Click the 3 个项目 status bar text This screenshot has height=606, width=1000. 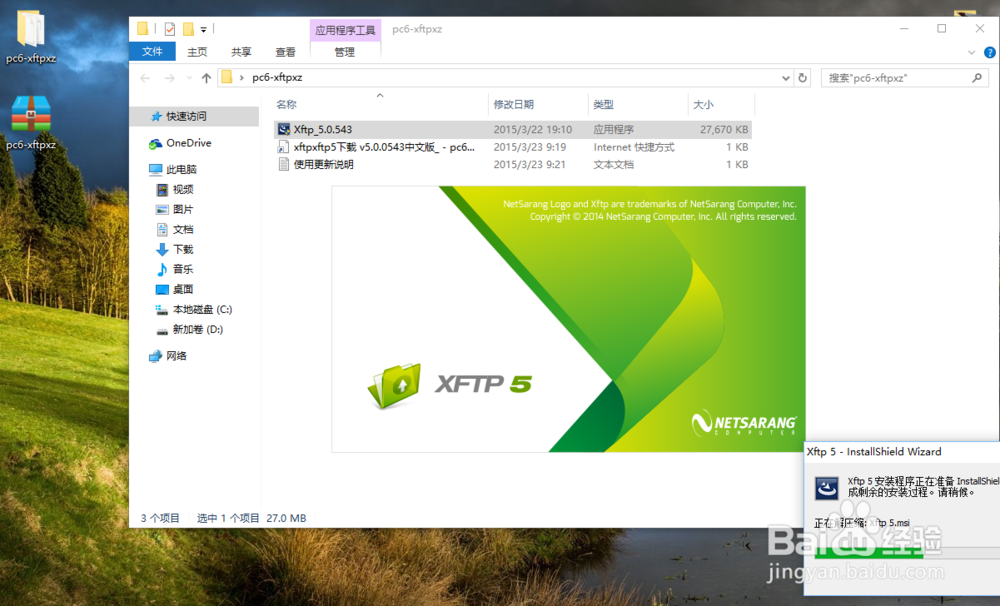point(160,518)
